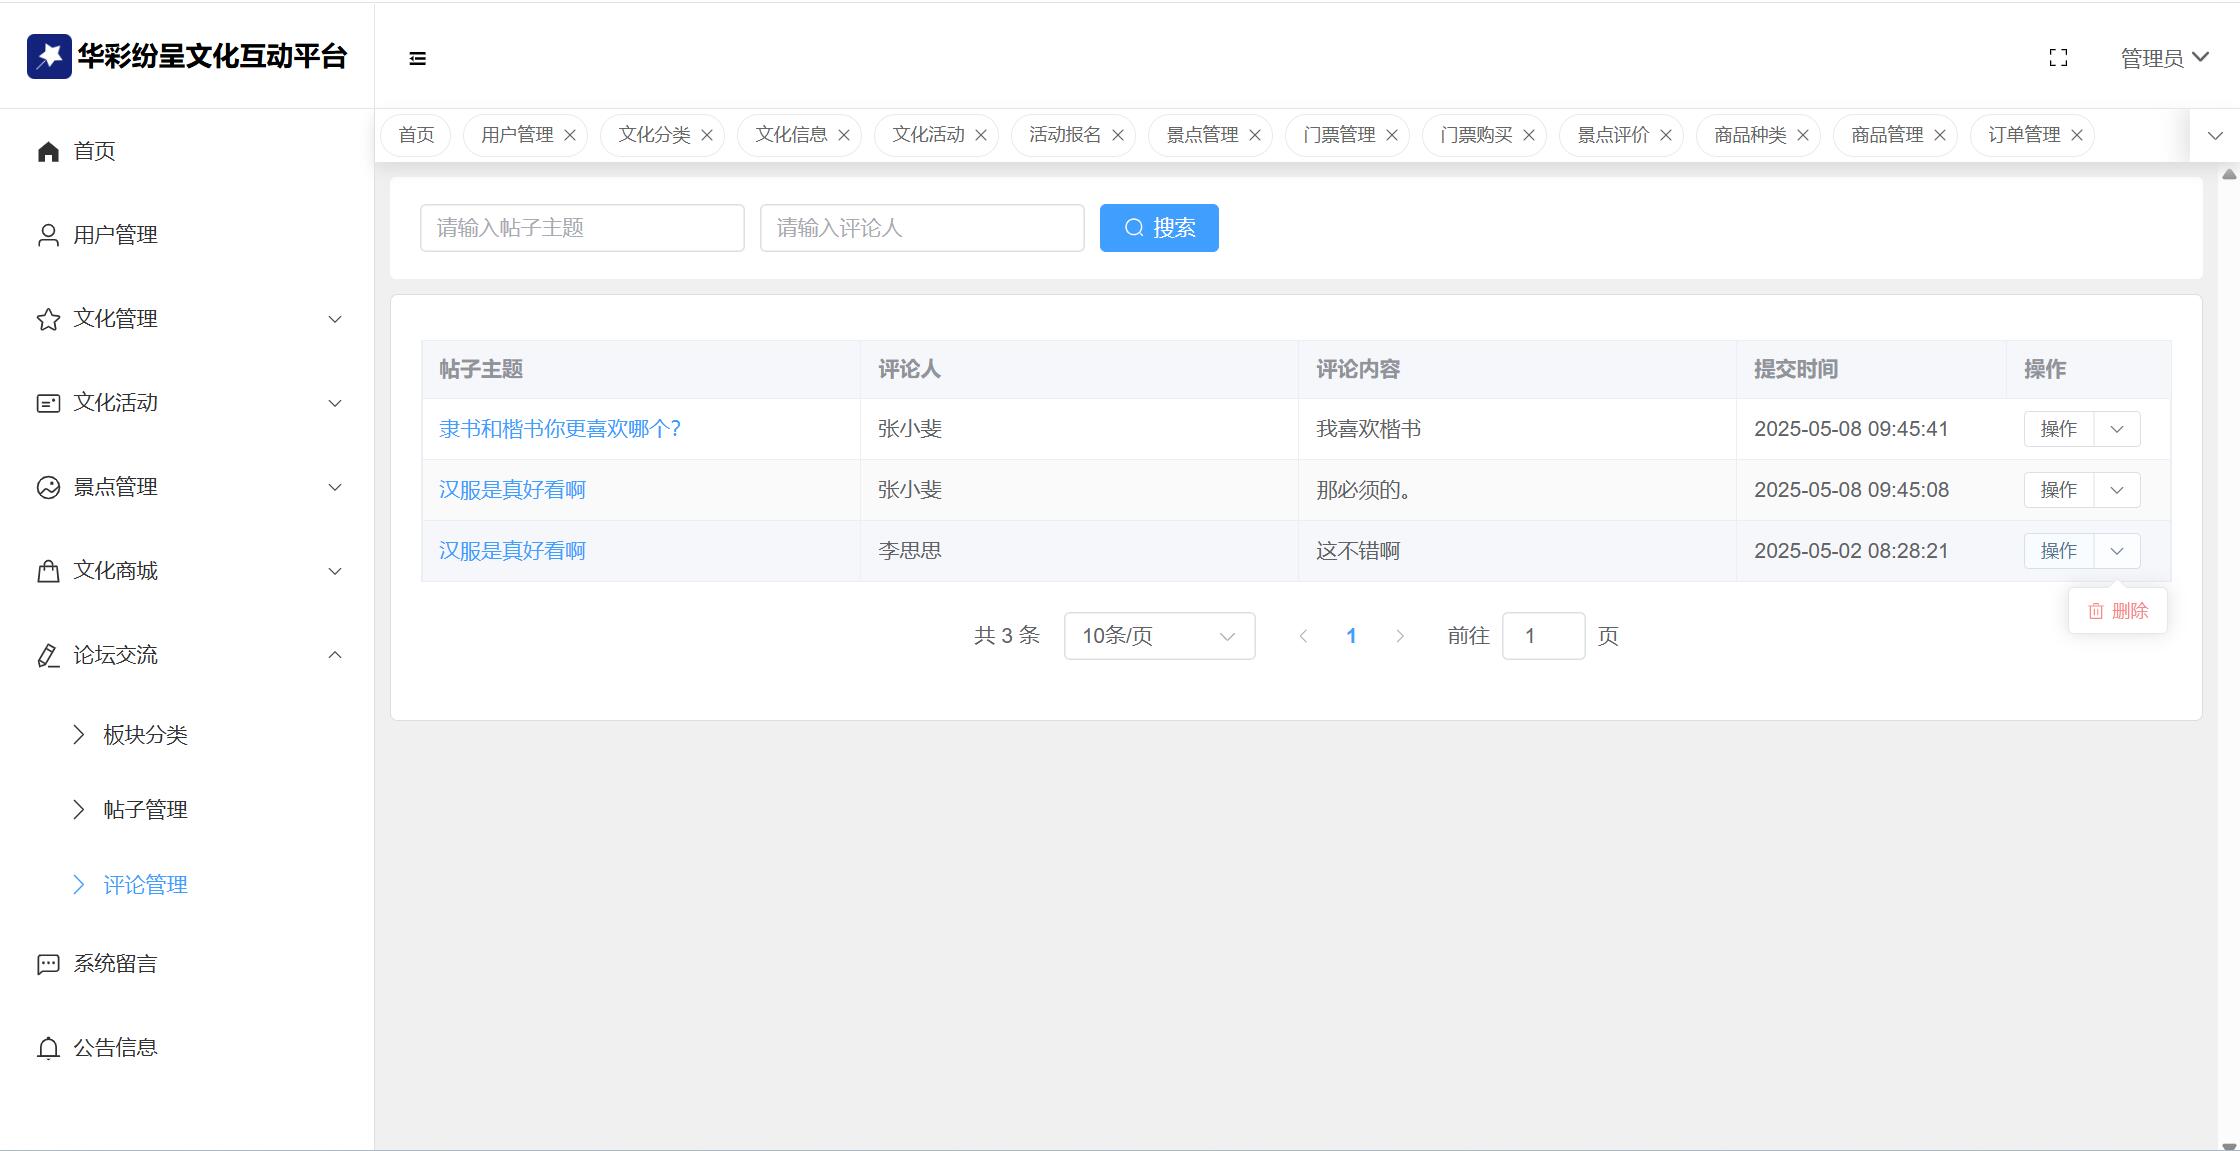Viewport: 2240px width, 1151px height.
Task: Click the home icon in sidebar
Action: [x=48, y=151]
